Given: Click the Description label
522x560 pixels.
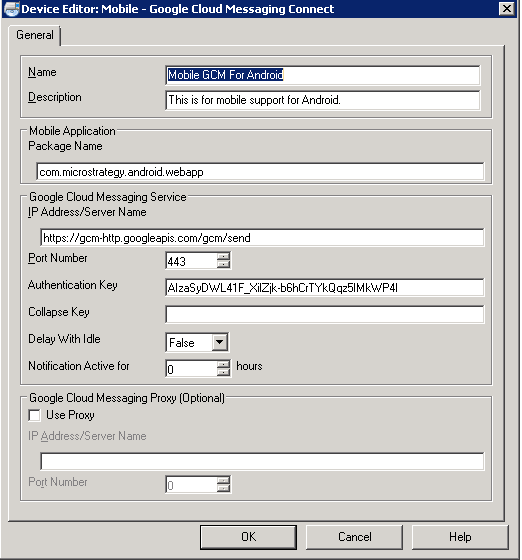Looking at the screenshot, I should [x=55, y=97].
